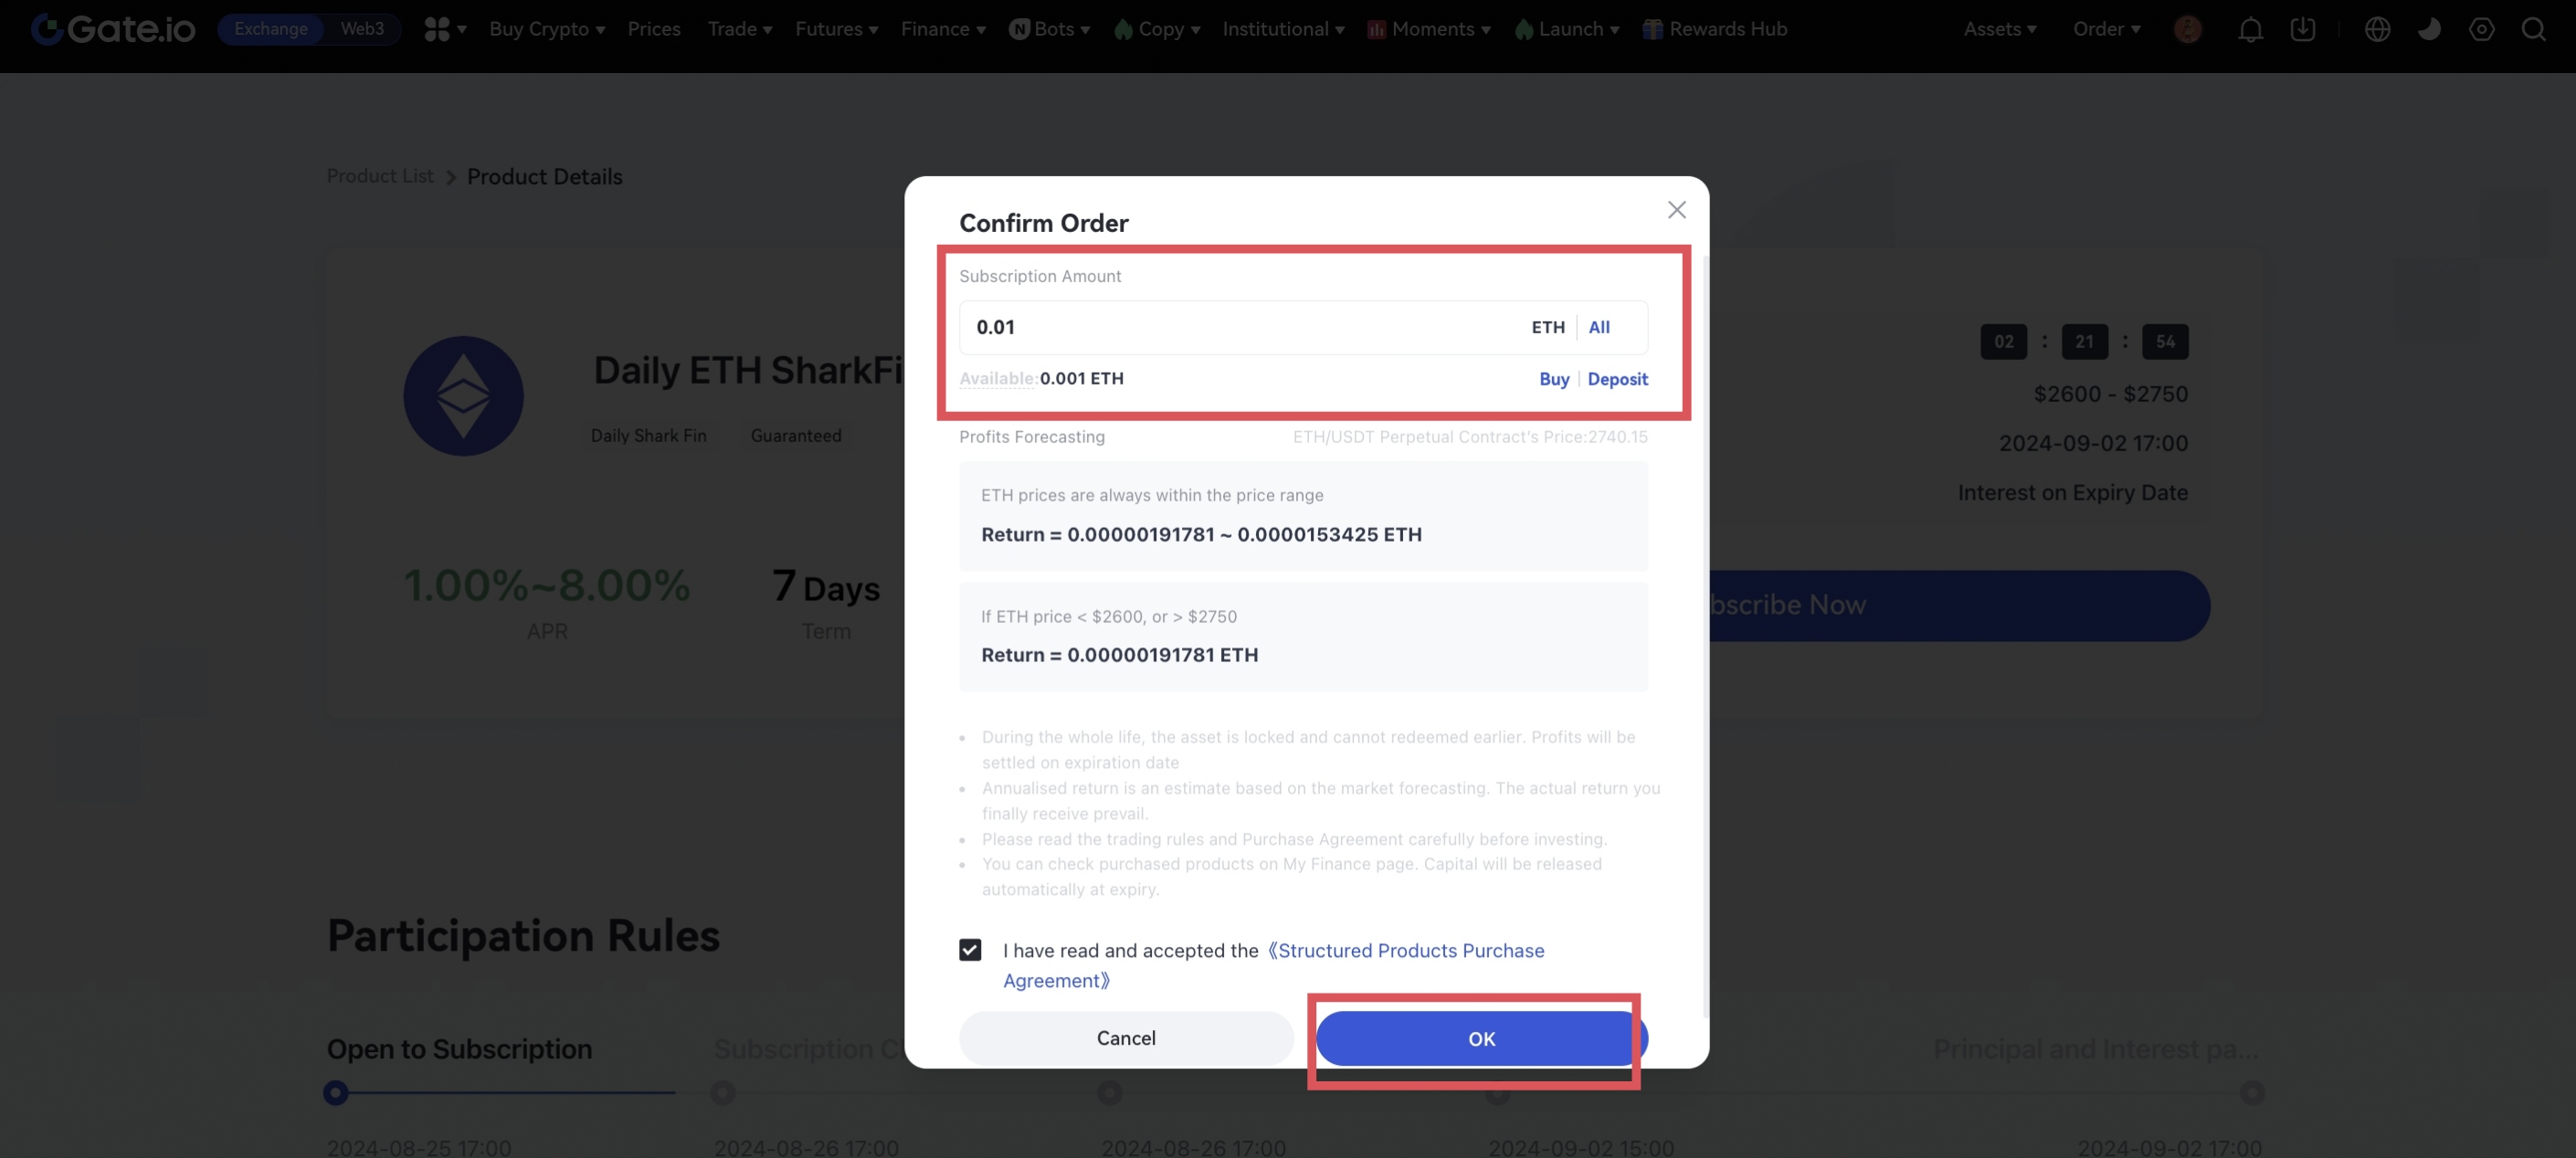This screenshot has height=1158, width=2576.
Task: Open the notifications bell icon
Action: point(2250,30)
